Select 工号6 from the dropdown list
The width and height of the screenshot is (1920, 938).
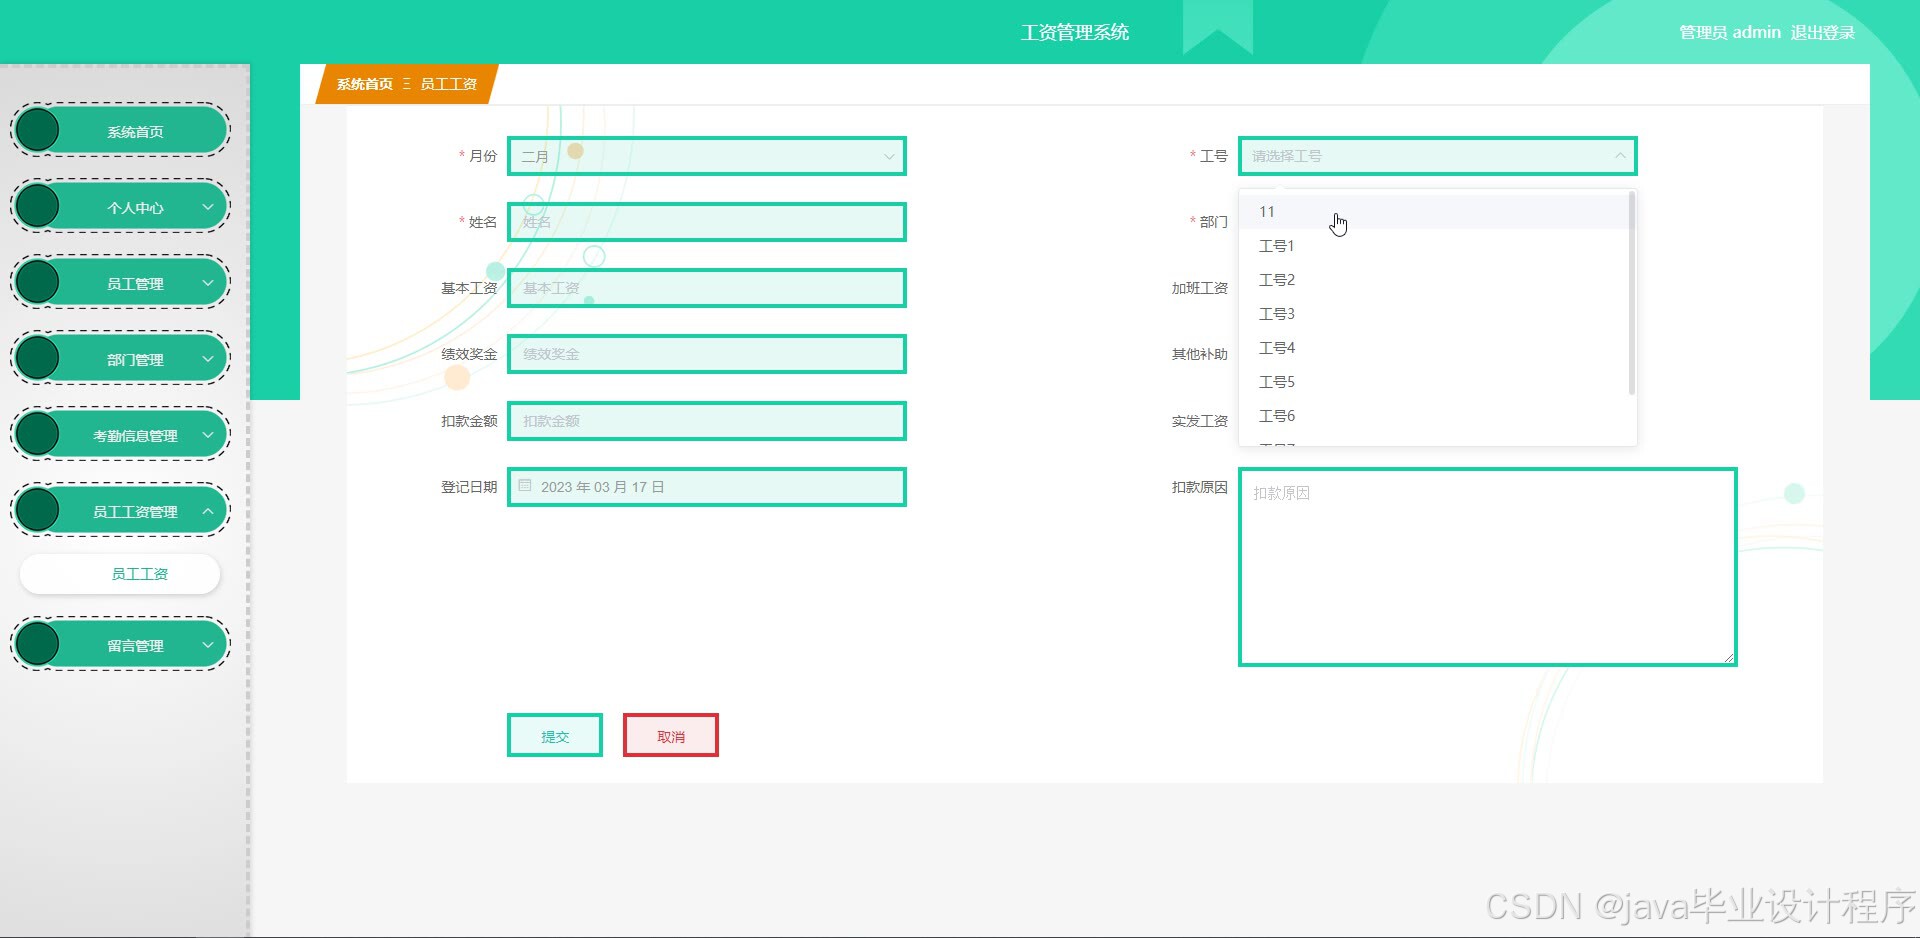tap(1435, 416)
